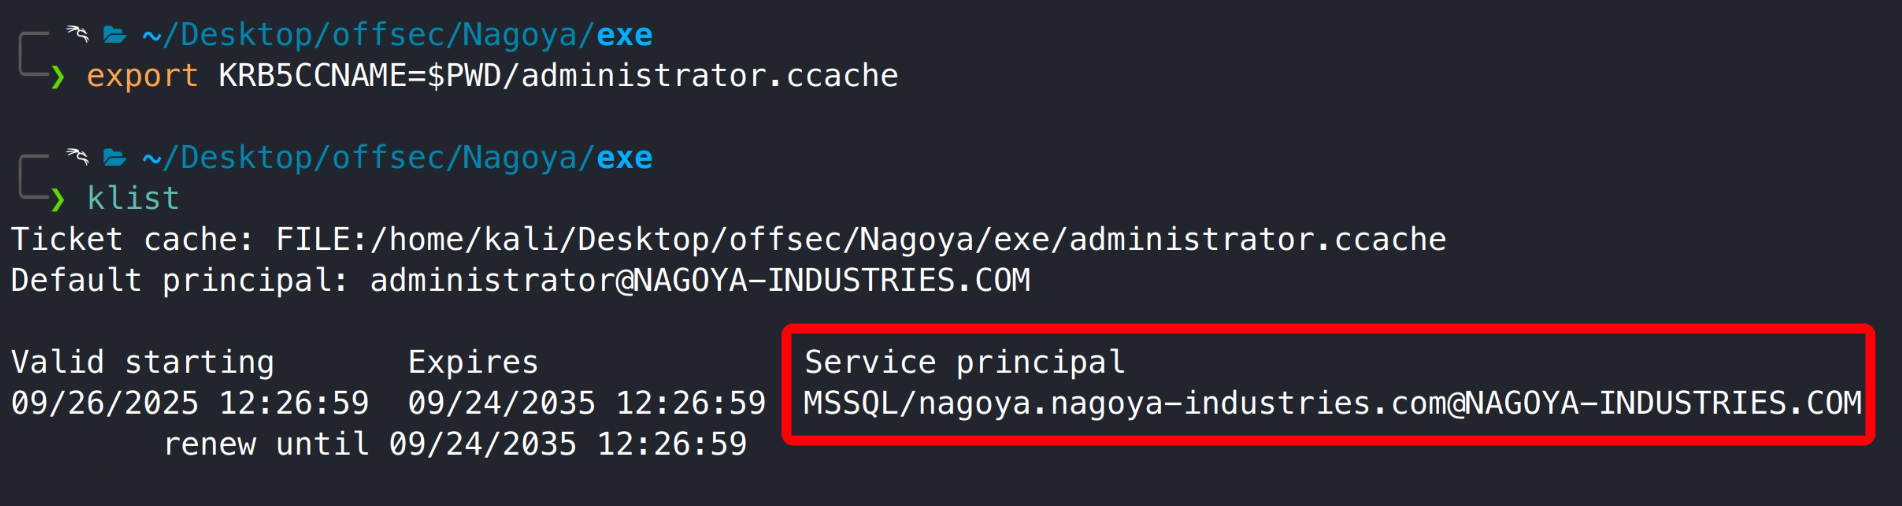Image resolution: width=1902 pixels, height=506 pixels.
Task: Click the Valid starting column header
Action: [x=142, y=362]
